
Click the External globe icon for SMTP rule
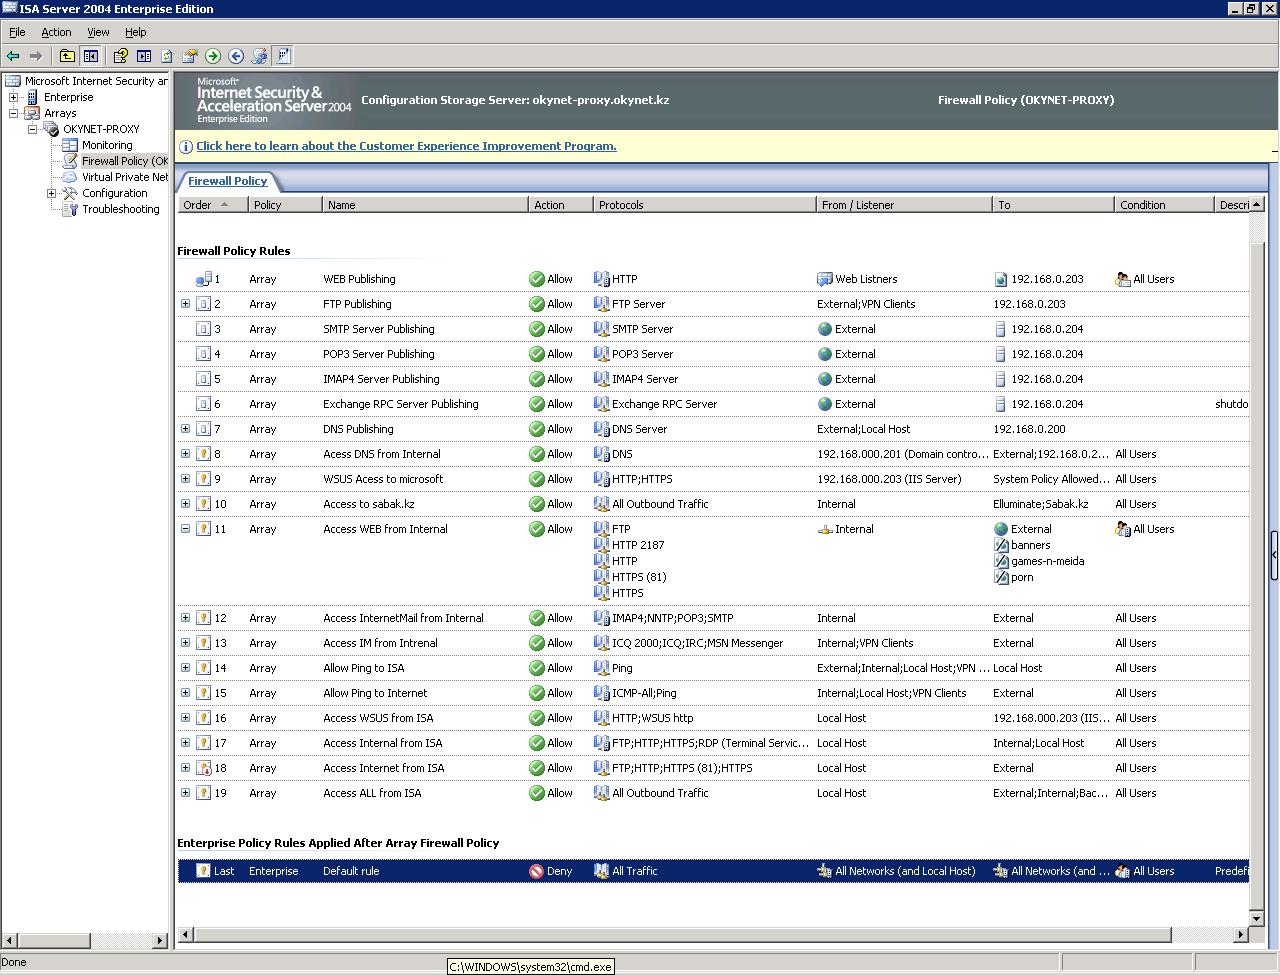pyautogui.click(x=825, y=329)
